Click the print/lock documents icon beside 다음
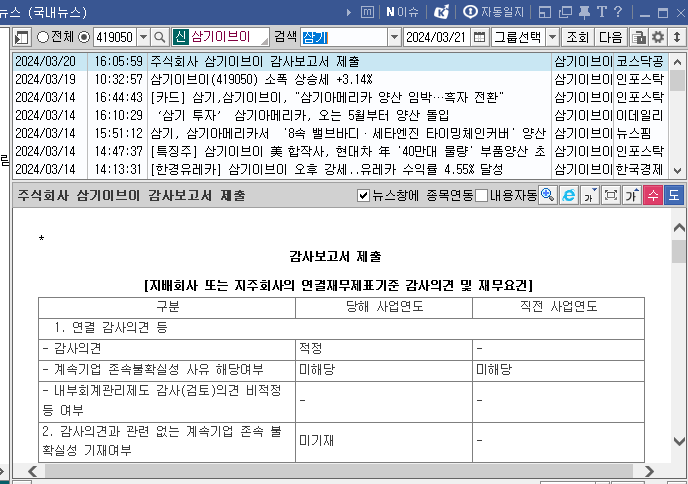Screen dimensions: 688x484 coord(639,37)
